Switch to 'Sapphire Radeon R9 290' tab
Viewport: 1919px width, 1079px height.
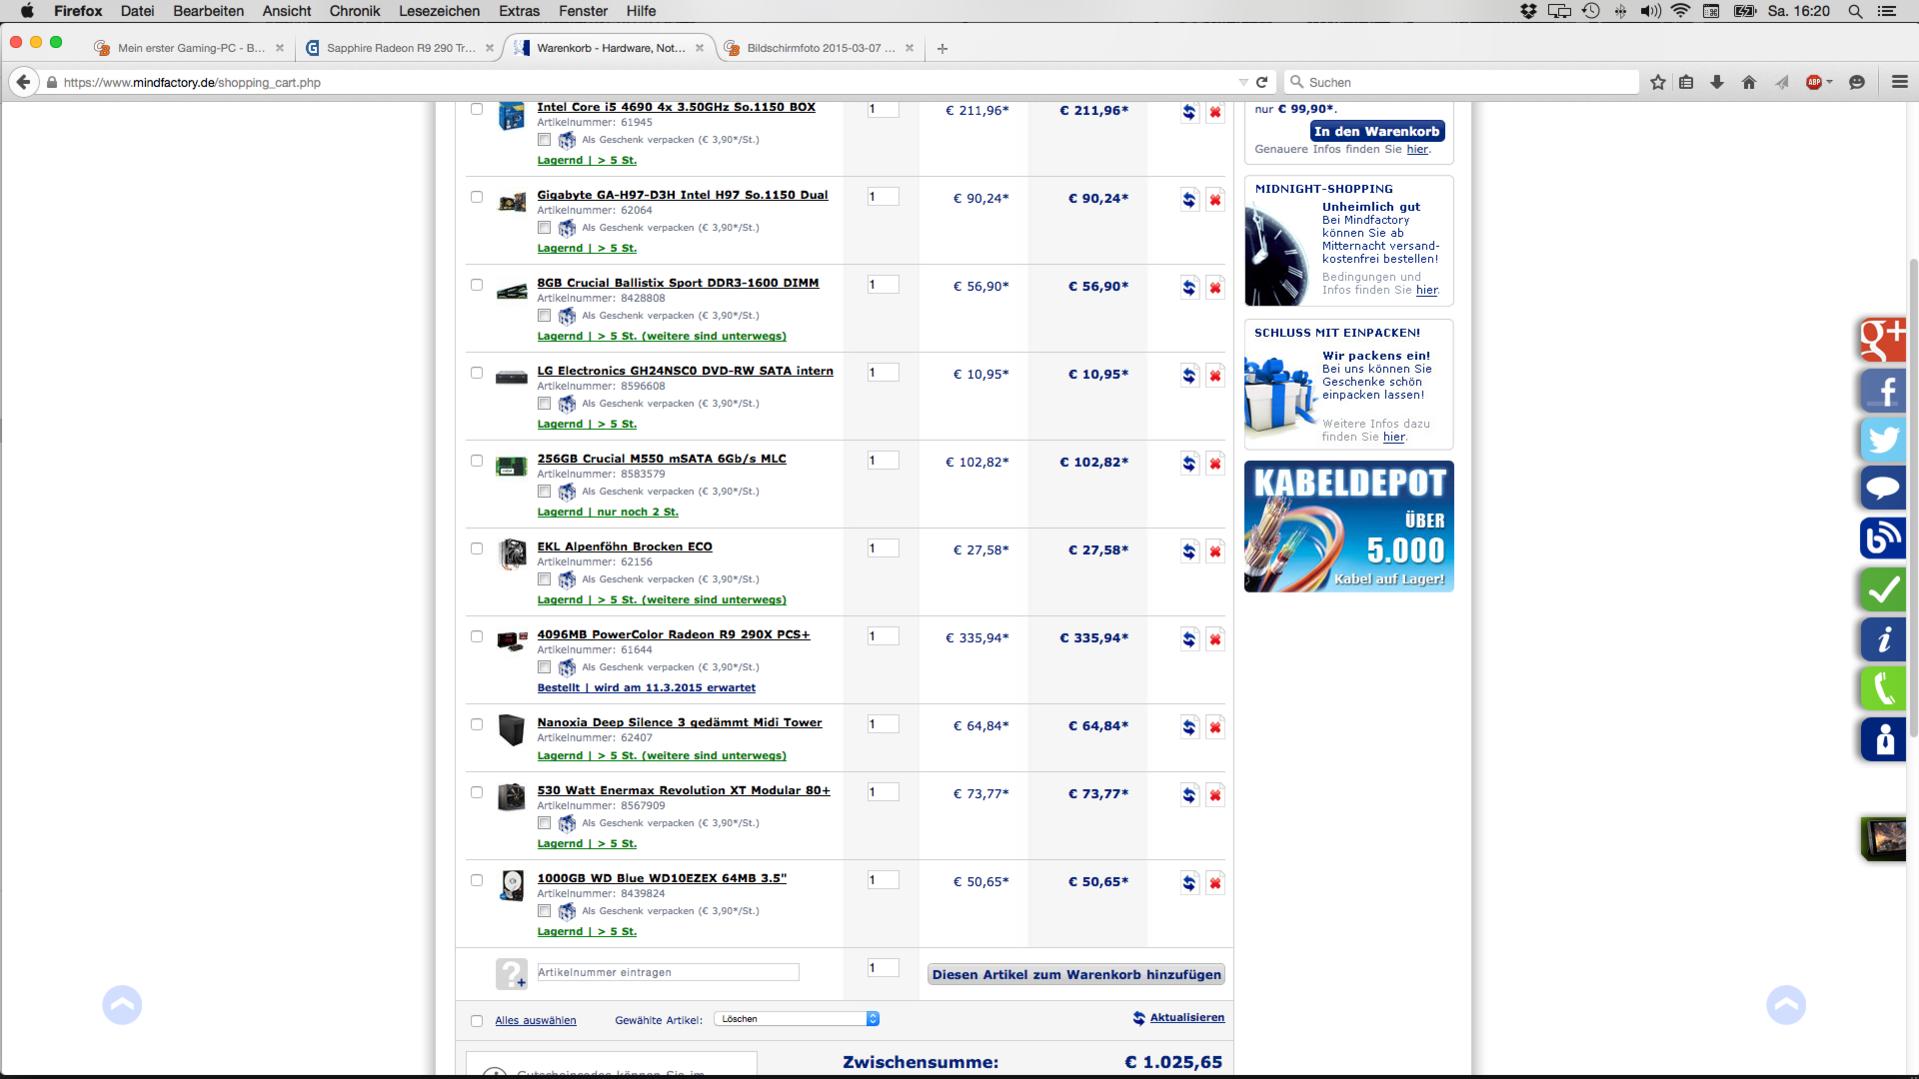[401, 48]
